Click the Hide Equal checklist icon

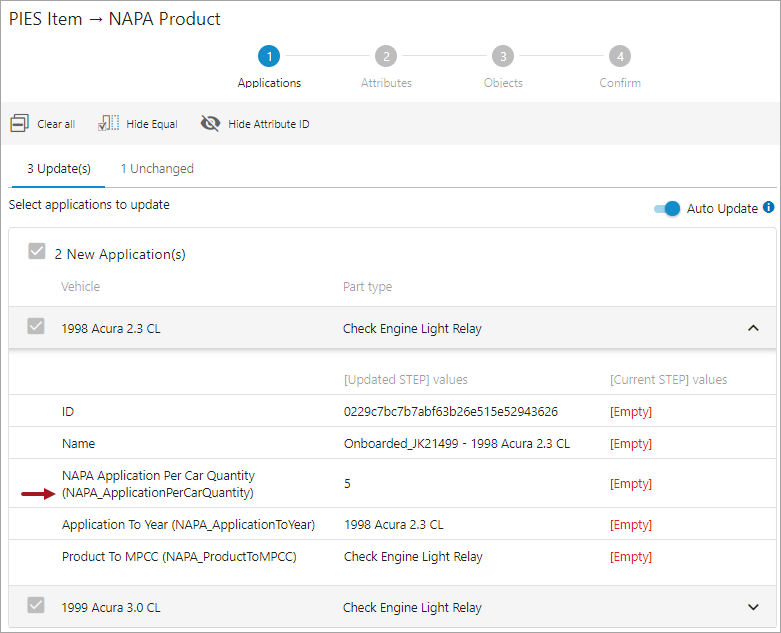point(109,123)
